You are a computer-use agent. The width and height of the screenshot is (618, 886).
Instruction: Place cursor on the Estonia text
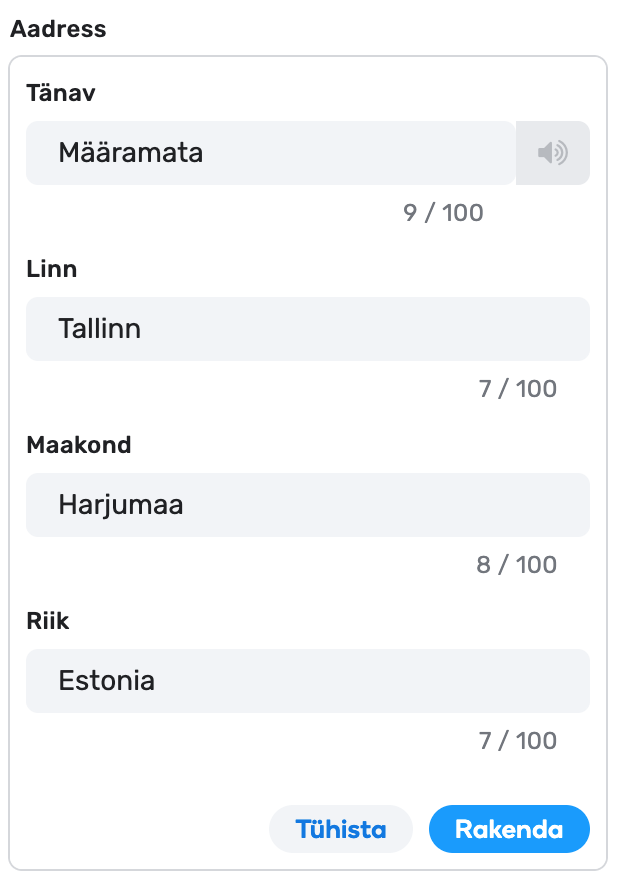[107, 681]
